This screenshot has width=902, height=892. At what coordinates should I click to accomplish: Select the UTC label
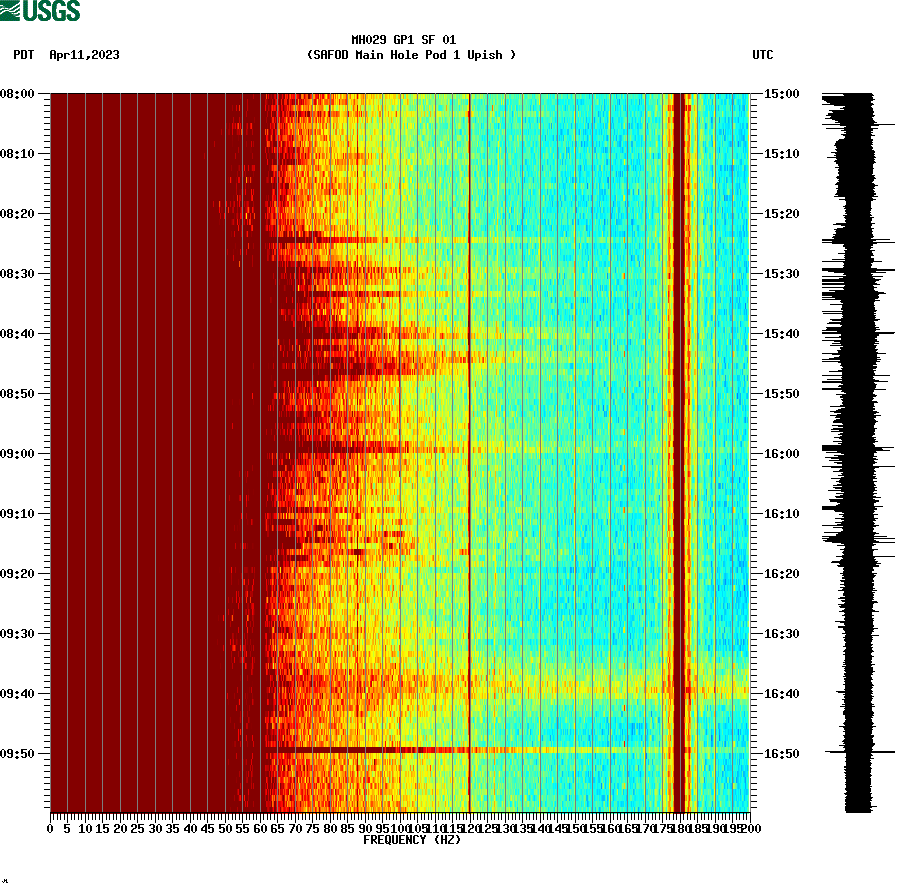tap(765, 56)
